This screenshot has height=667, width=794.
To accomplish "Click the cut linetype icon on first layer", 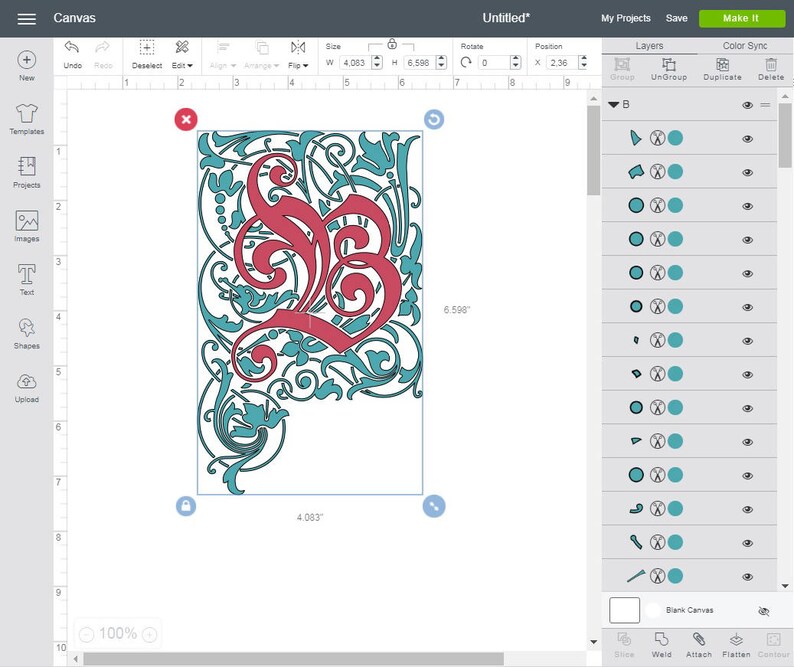I will coord(657,138).
